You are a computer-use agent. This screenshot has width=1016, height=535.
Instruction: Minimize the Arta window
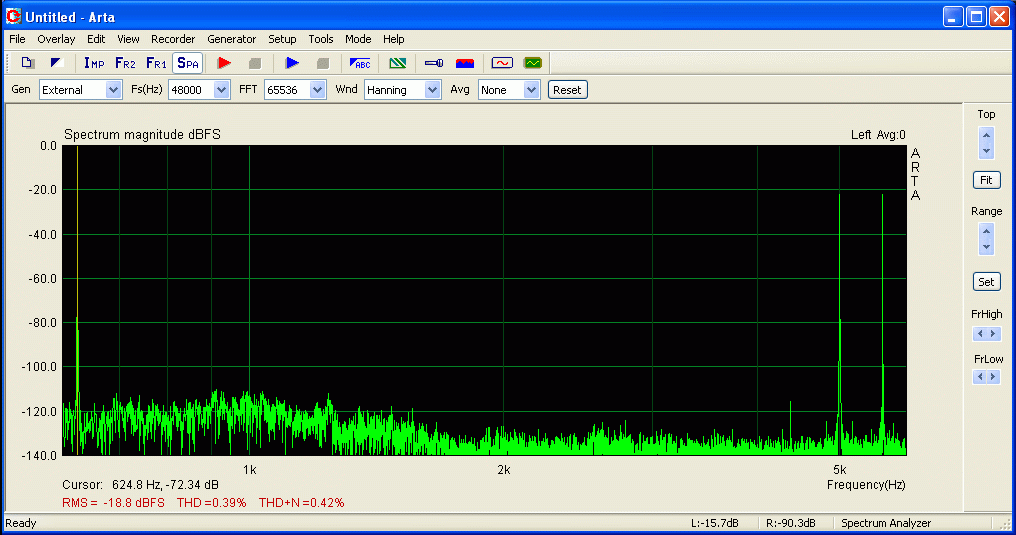pyautogui.click(x=952, y=17)
